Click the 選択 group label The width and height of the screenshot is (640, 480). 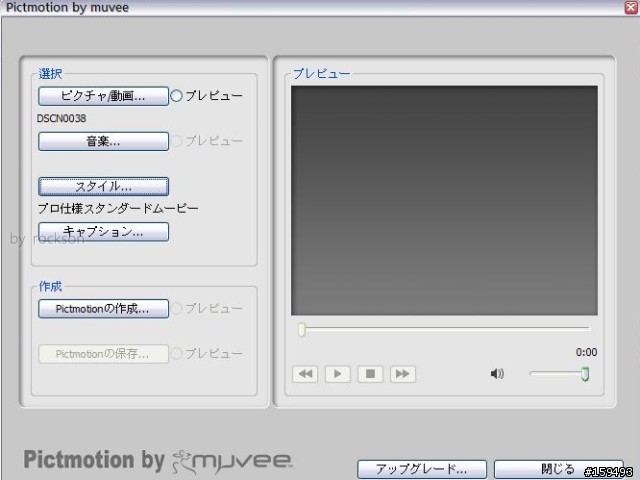pos(50,74)
